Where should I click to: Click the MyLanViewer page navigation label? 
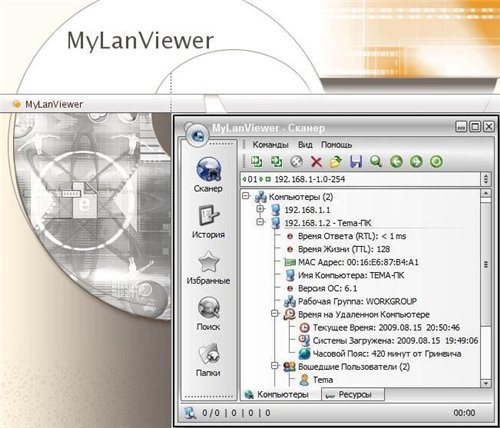(x=54, y=104)
